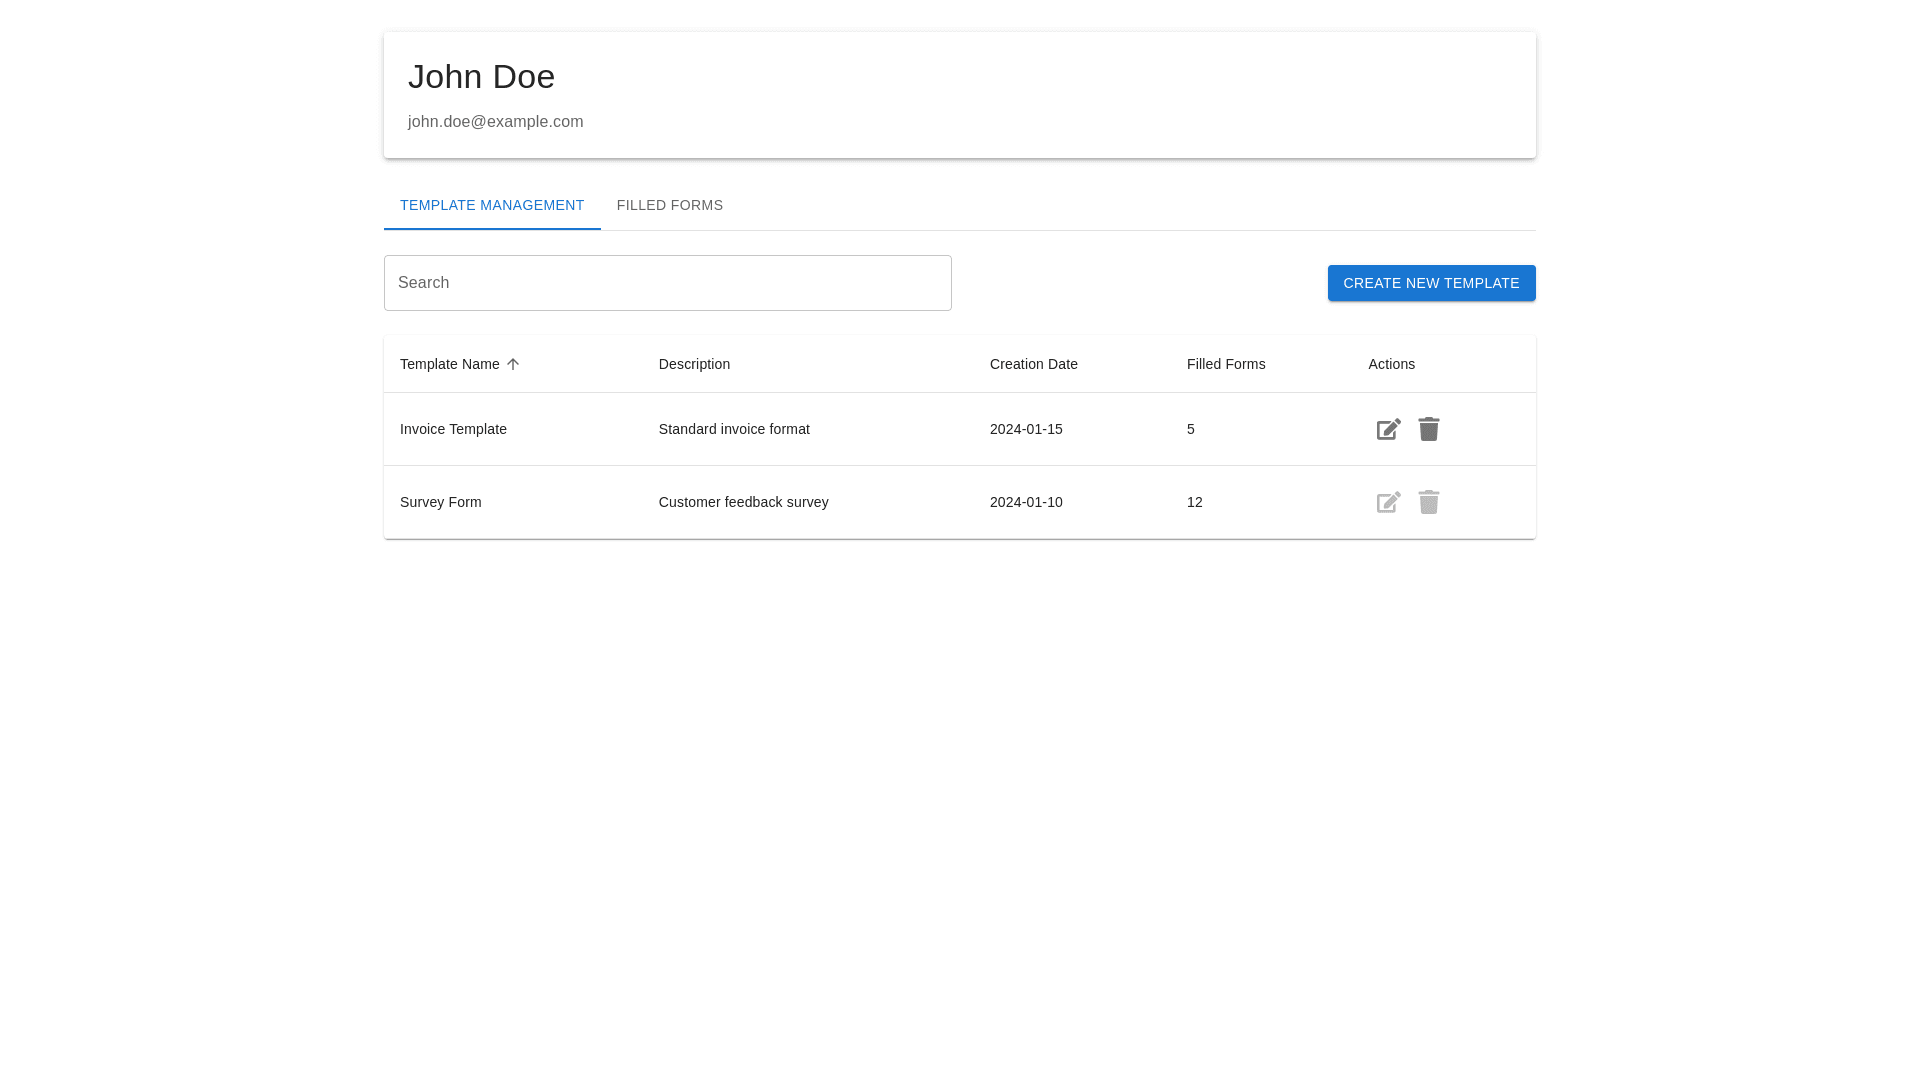The width and height of the screenshot is (1920, 1080).
Task: Switch to the Filled Forms tab
Action: point(669,205)
